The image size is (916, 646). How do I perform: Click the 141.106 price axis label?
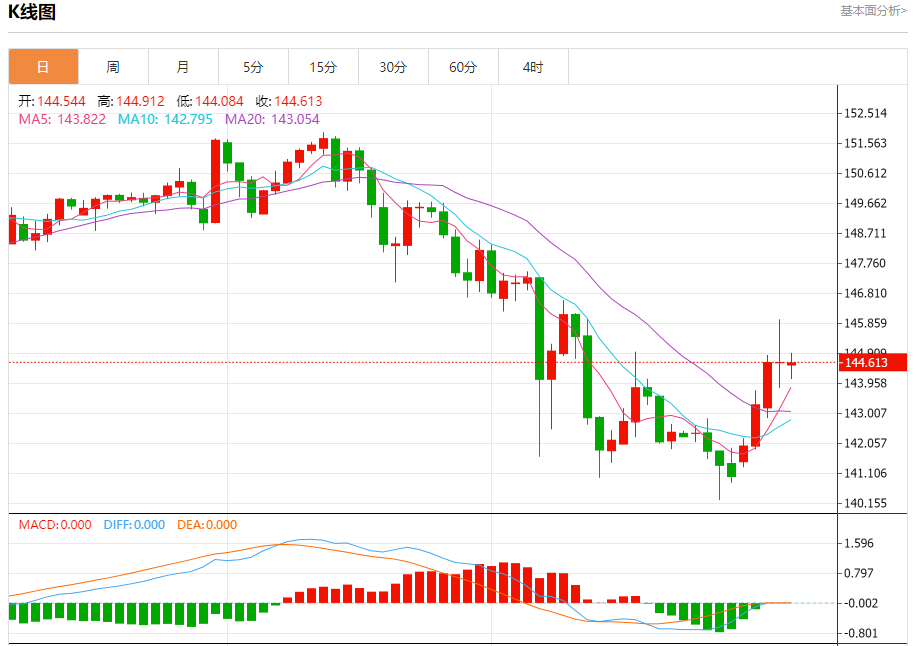[x=866, y=473]
